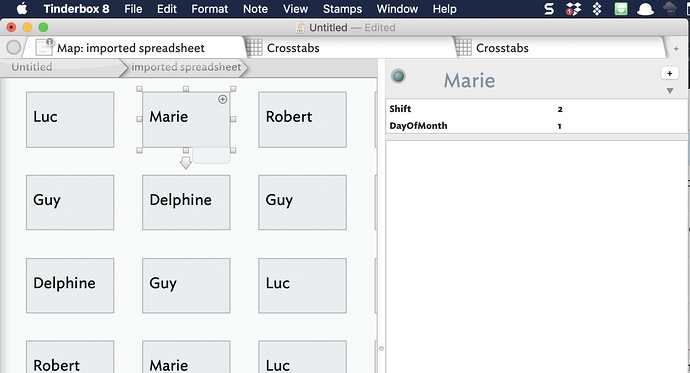This screenshot has width=690, height=373.
Task: Open the Tinderbox 8 application menu
Action: point(76,9)
